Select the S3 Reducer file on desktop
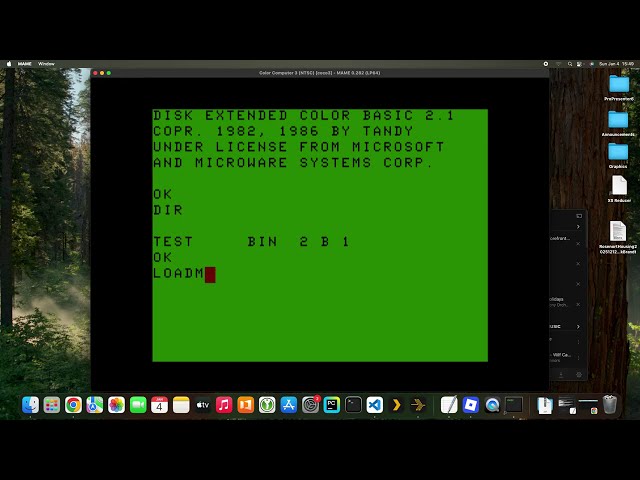Image resolution: width=640 pixels, height=480 pixels. [x=619, y=185]
